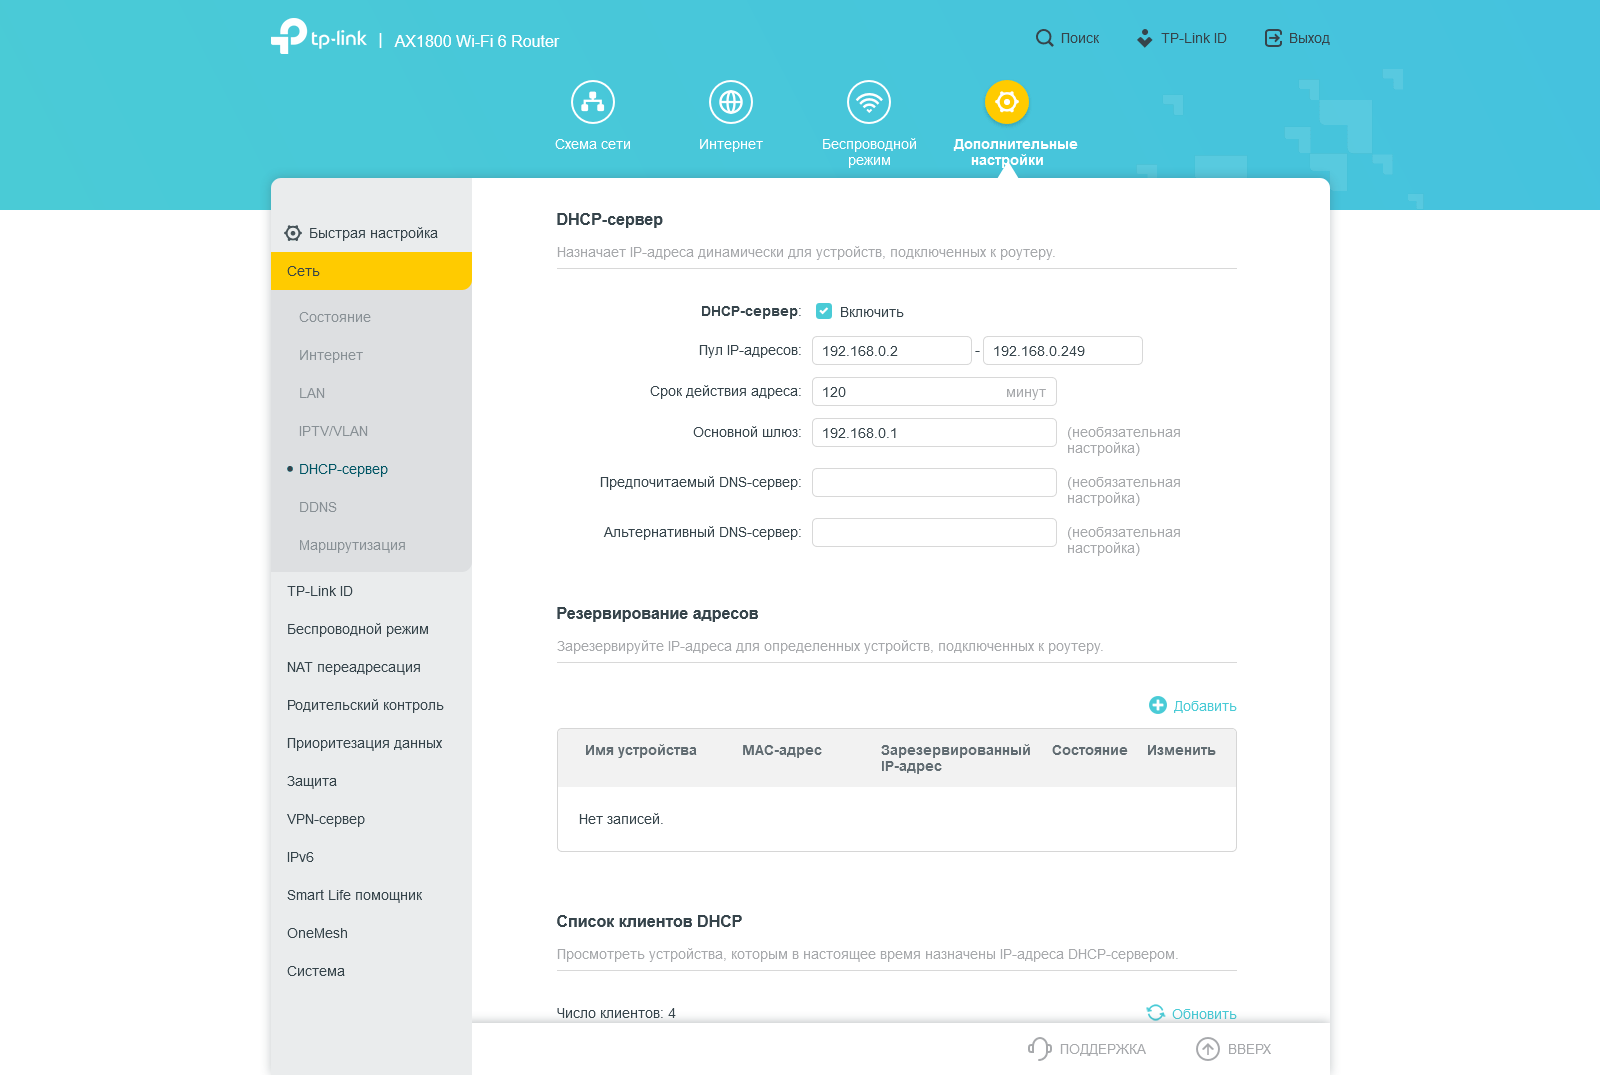This screenshot has width=1600, height=1075.
Task: Open the LAN submenu item
Action: 312,393
